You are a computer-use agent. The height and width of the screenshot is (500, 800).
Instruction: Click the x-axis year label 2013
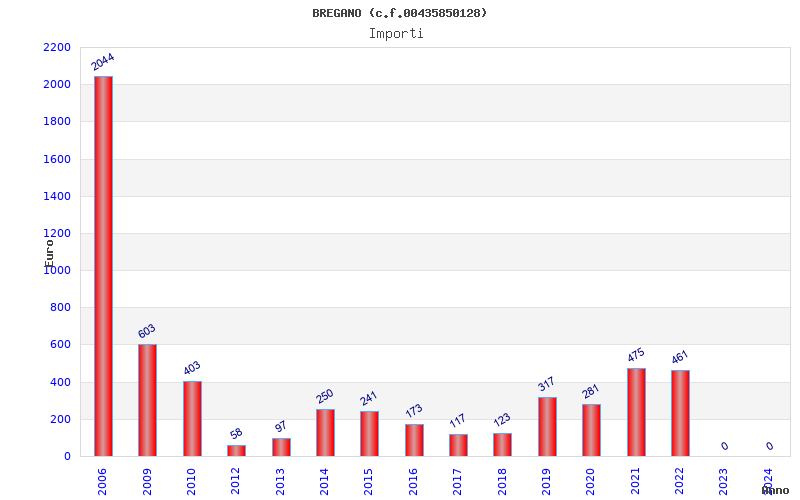click(280, 482)
